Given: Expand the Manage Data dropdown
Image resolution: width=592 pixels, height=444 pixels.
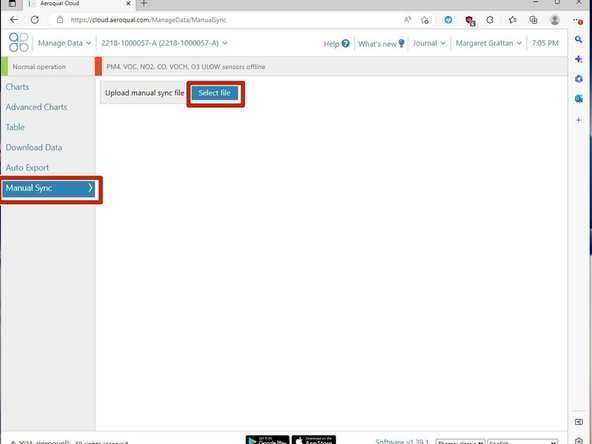Looking at the screenshot, I should tap(65, 43).
